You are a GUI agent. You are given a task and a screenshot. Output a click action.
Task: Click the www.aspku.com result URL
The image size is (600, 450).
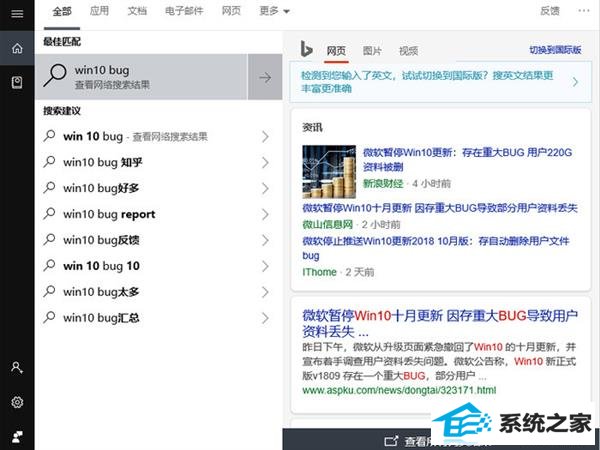coord(399,390)
